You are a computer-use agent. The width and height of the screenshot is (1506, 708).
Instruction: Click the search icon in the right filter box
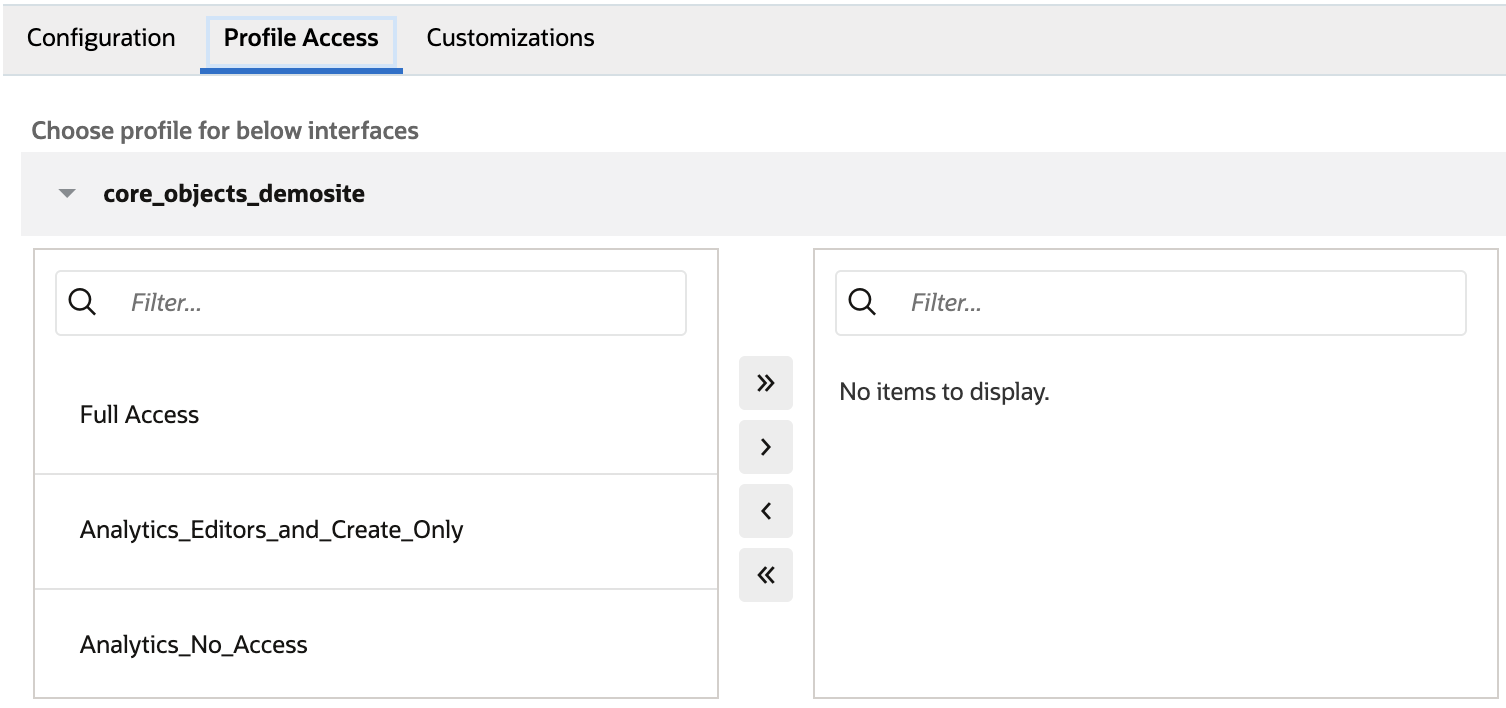click(860, 302)
